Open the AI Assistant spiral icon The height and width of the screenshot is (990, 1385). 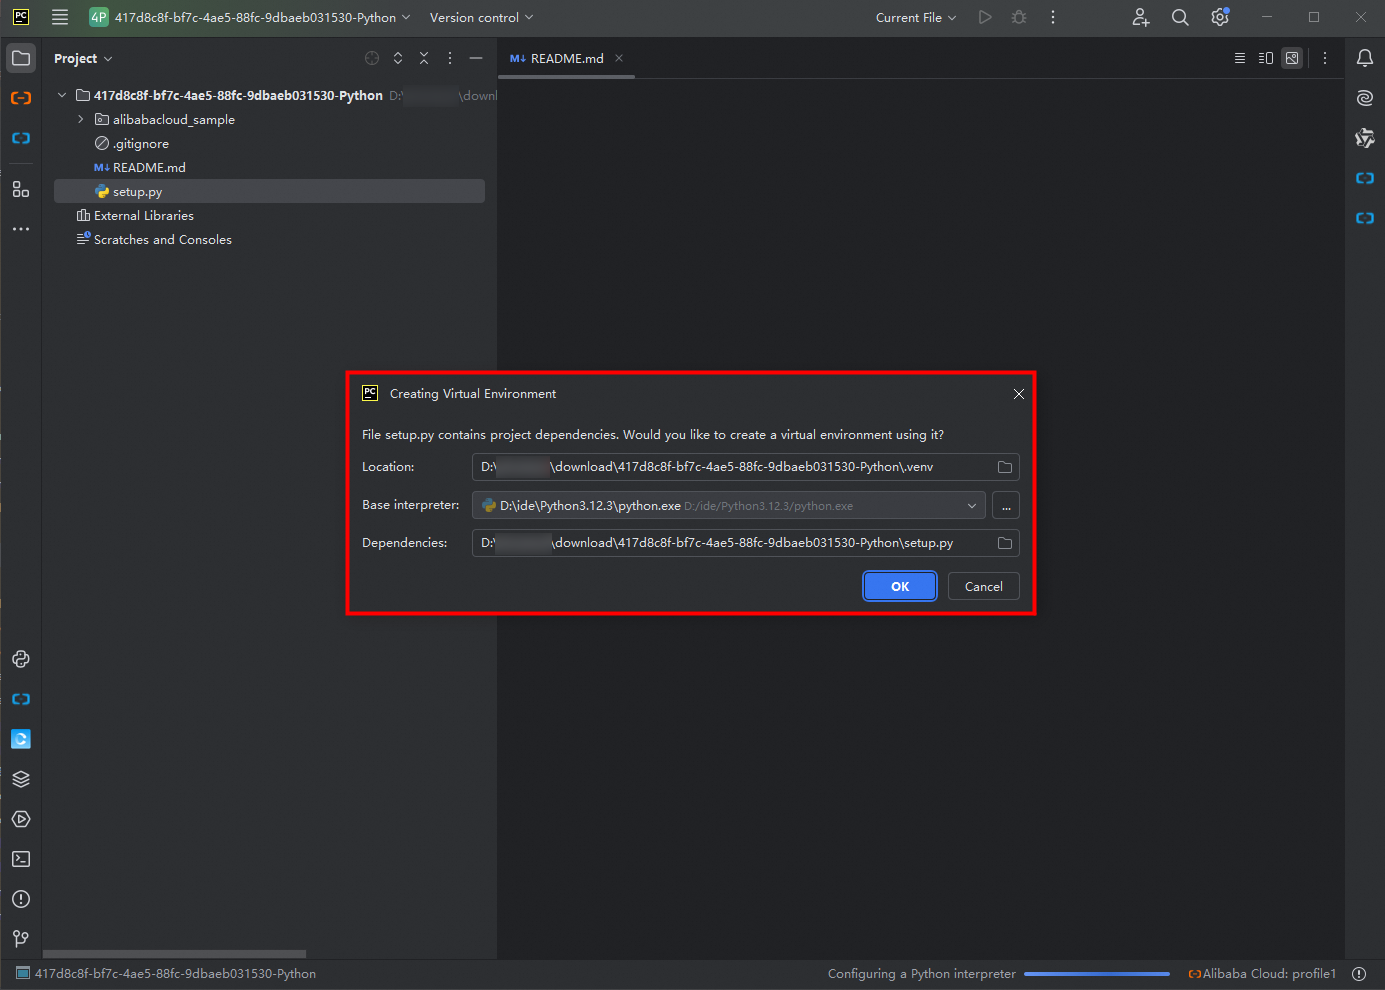[1365, 98]
